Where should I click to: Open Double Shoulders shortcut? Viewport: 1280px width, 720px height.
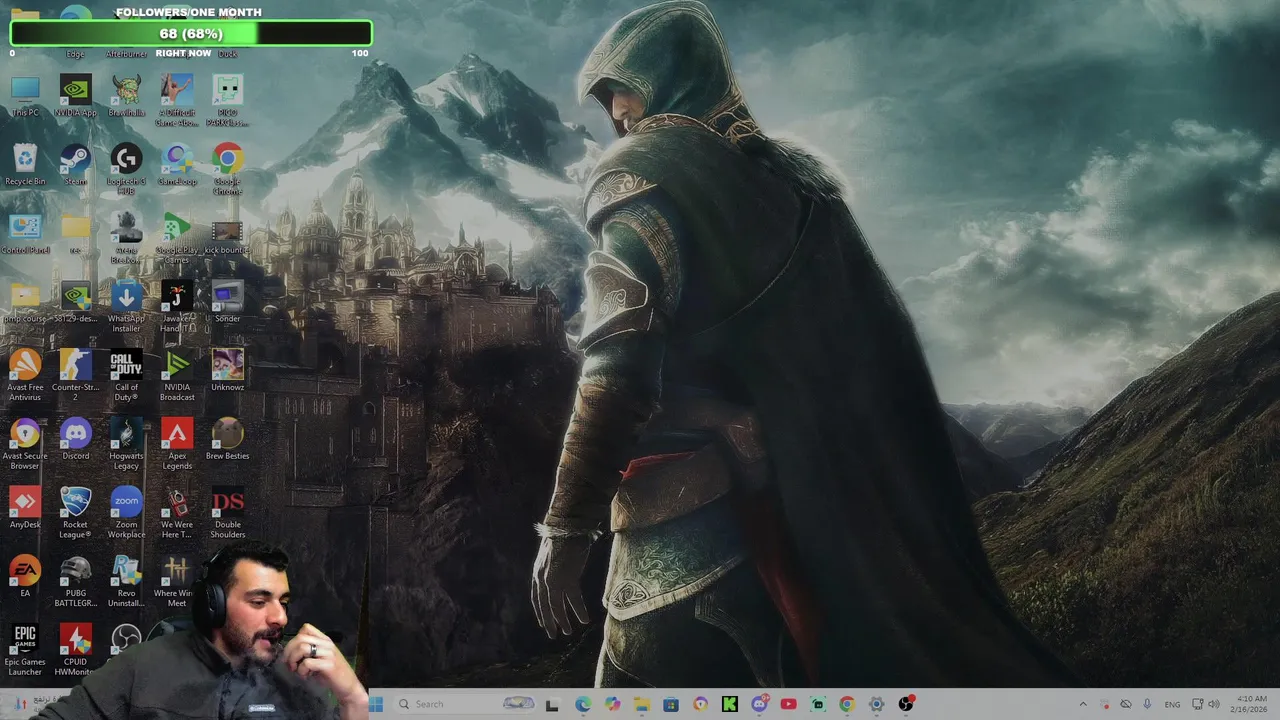click(x=227, y=513)
